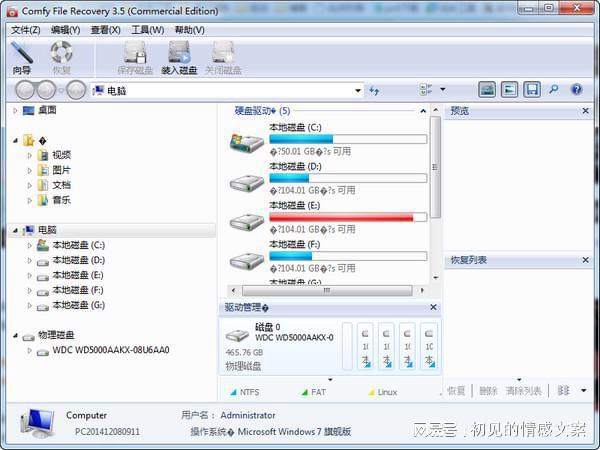
Task: Click the usage bar of drive C:
Action: [348, 139]
